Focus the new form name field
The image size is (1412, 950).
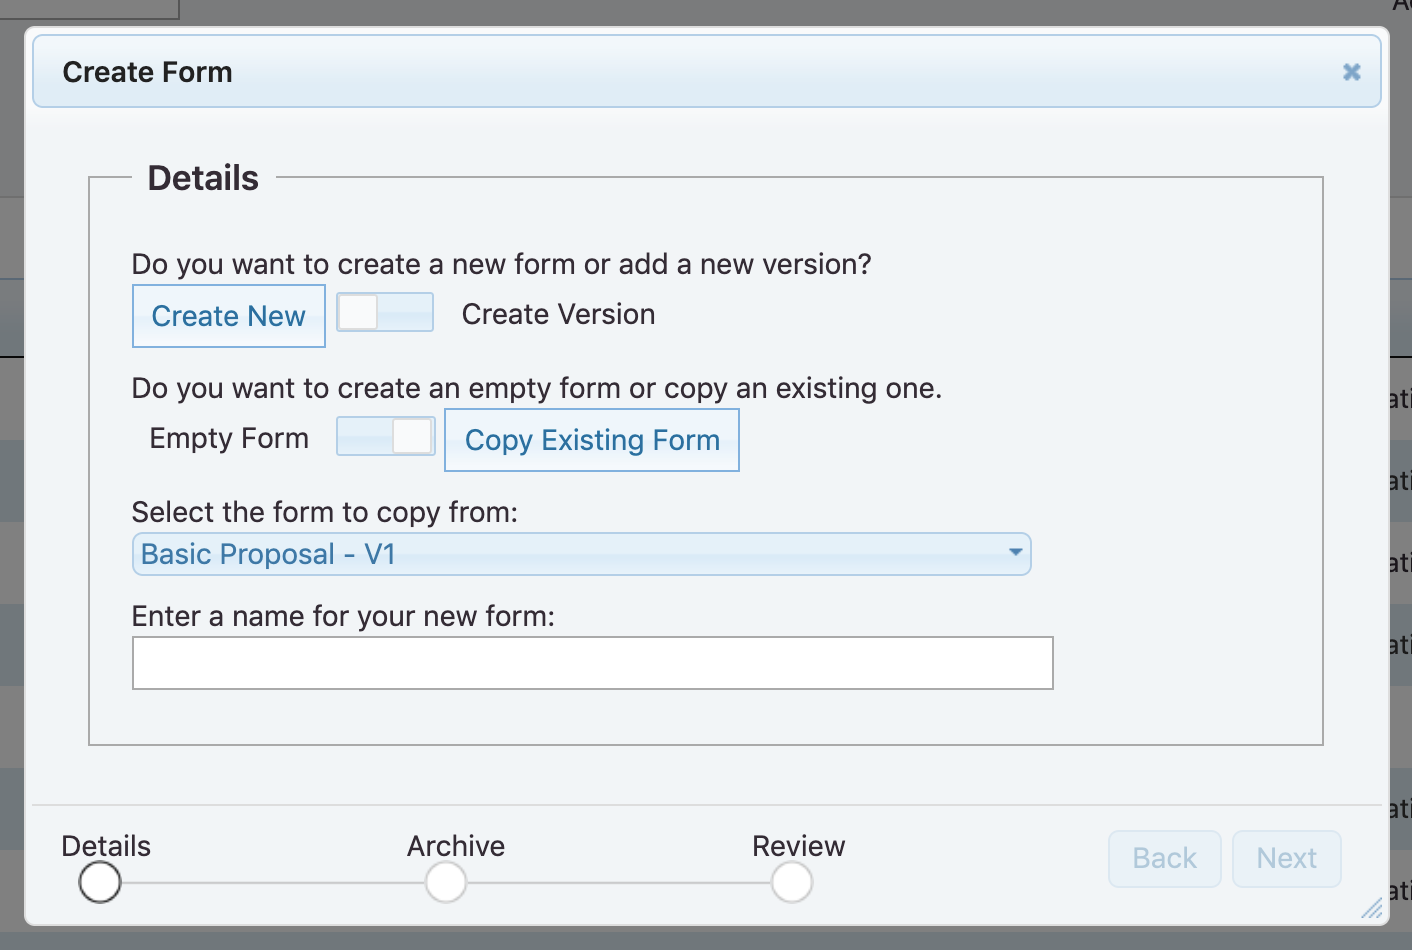[592, 663]
